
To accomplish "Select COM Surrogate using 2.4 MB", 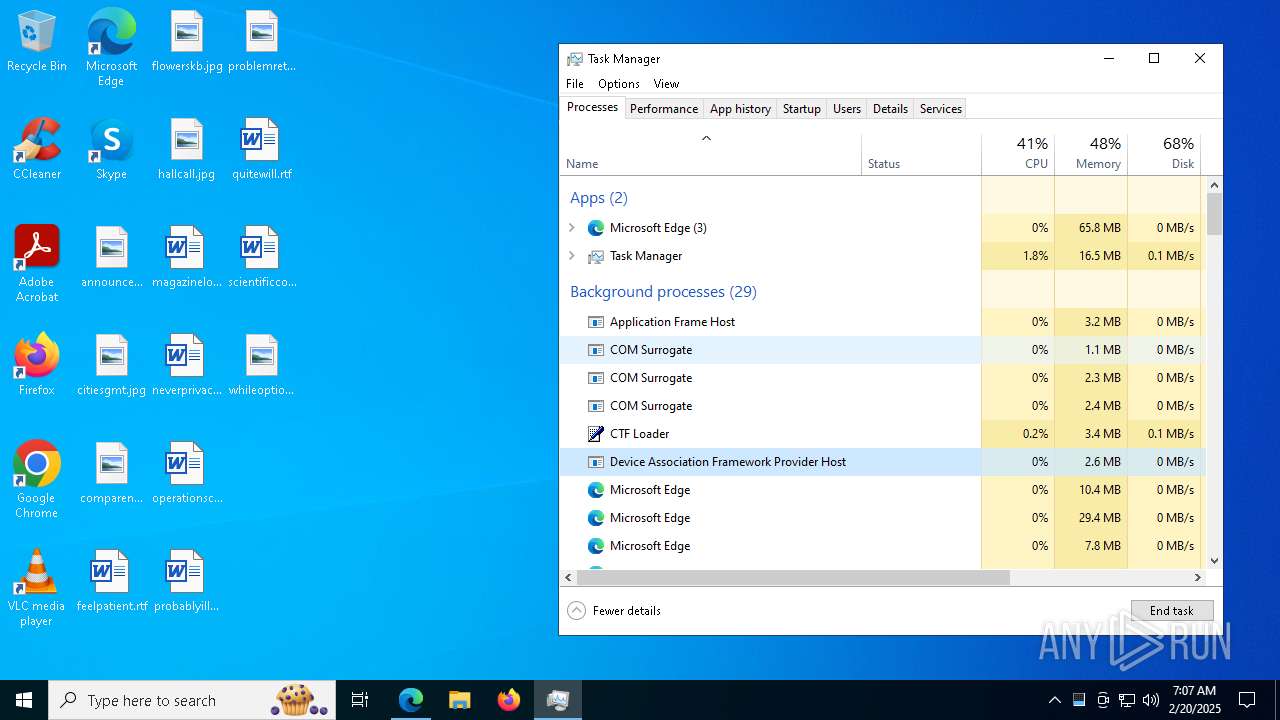I will click(x=882, y=406).
